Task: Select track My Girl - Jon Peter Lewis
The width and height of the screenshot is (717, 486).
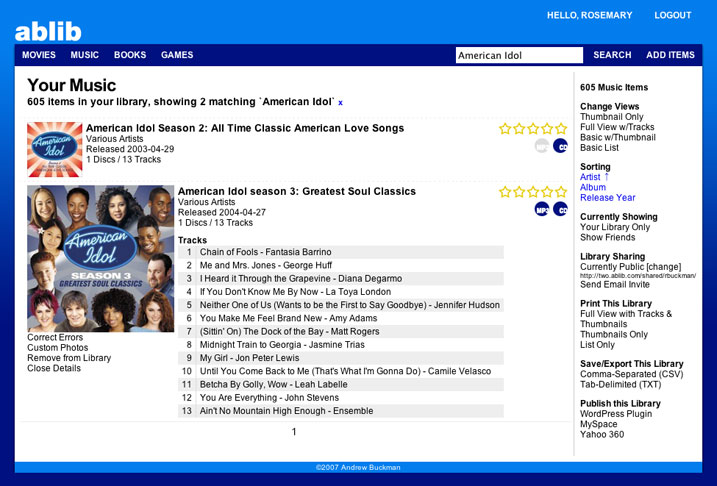Action: pyautogui.click(x=341, y=358)
